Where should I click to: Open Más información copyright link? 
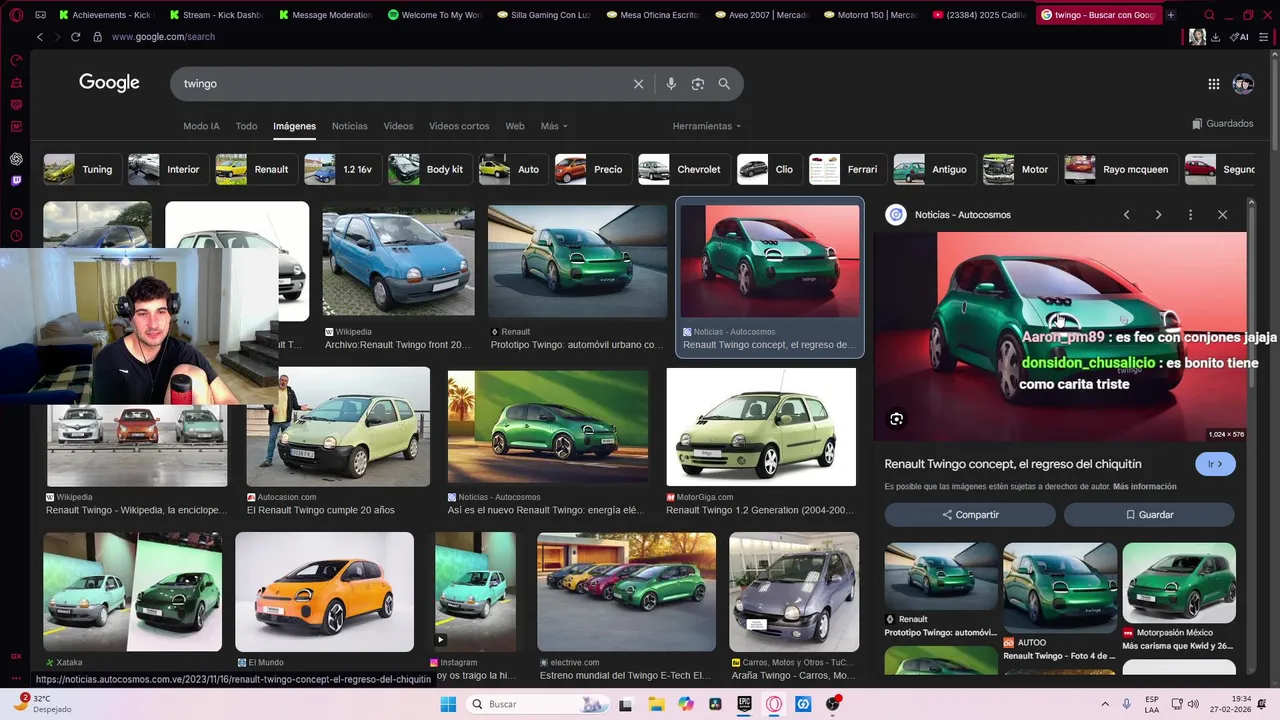(1144, 487)
